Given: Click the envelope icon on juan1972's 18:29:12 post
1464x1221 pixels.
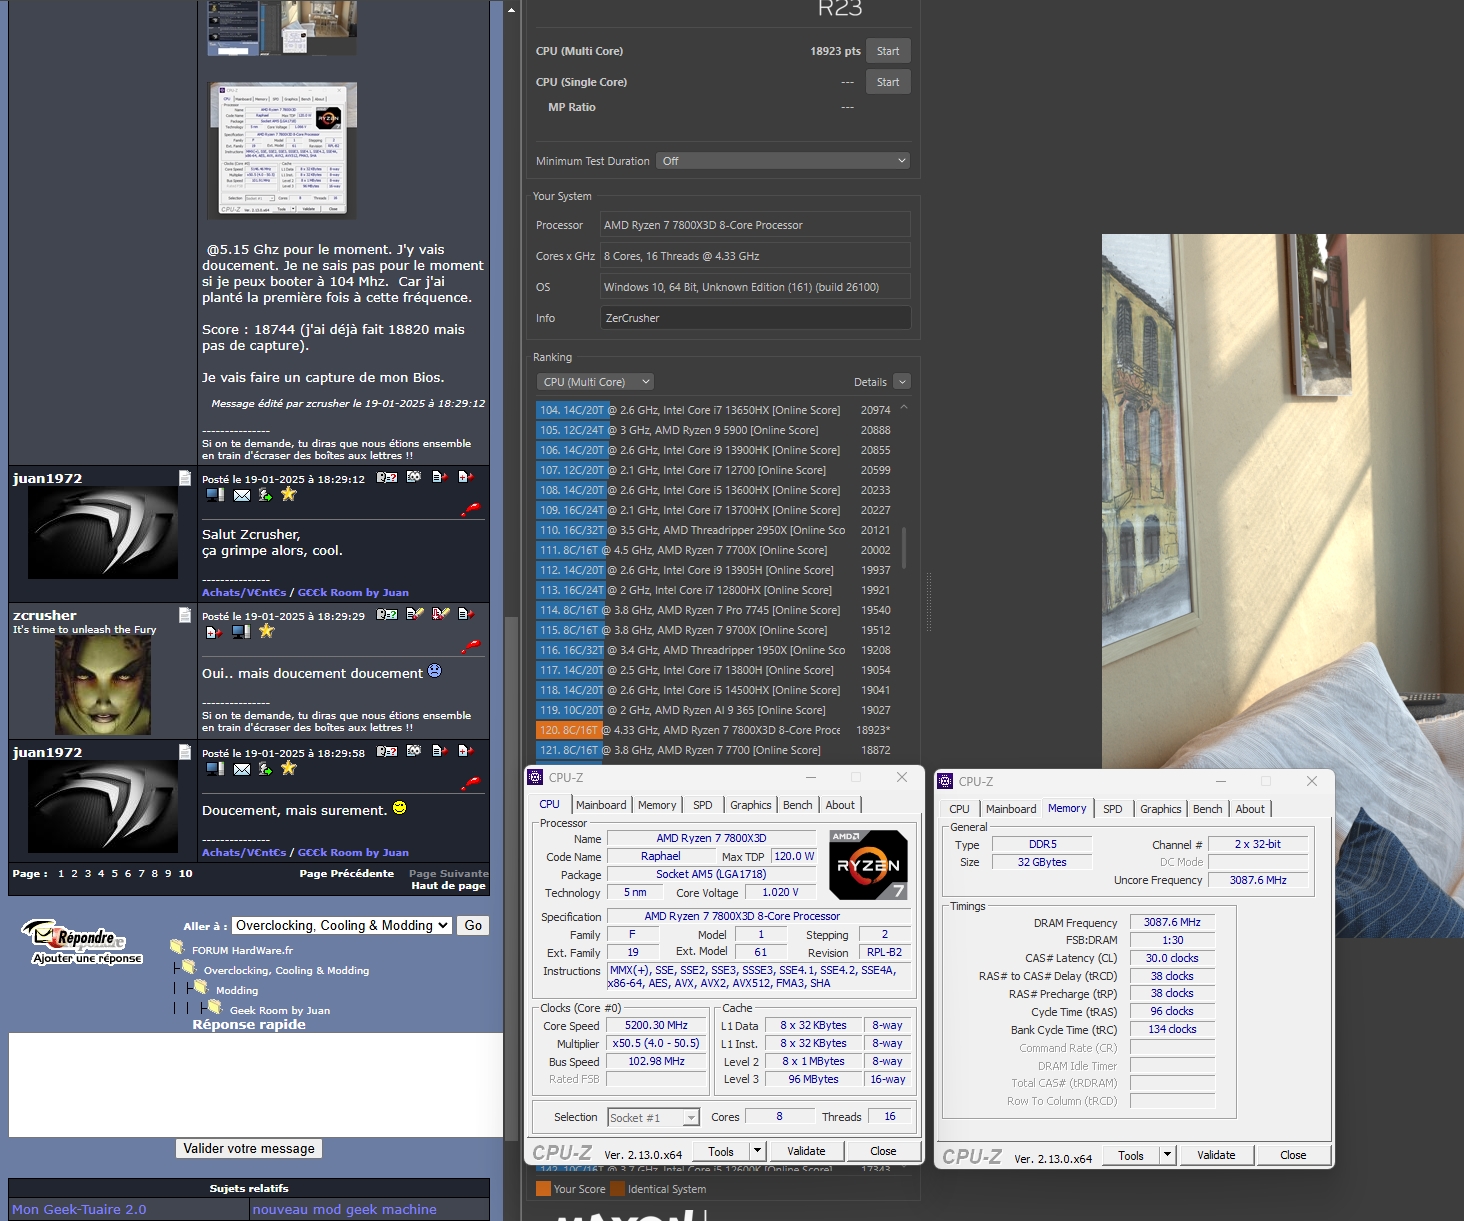Looking at the screenshot, I should point(242,494).
